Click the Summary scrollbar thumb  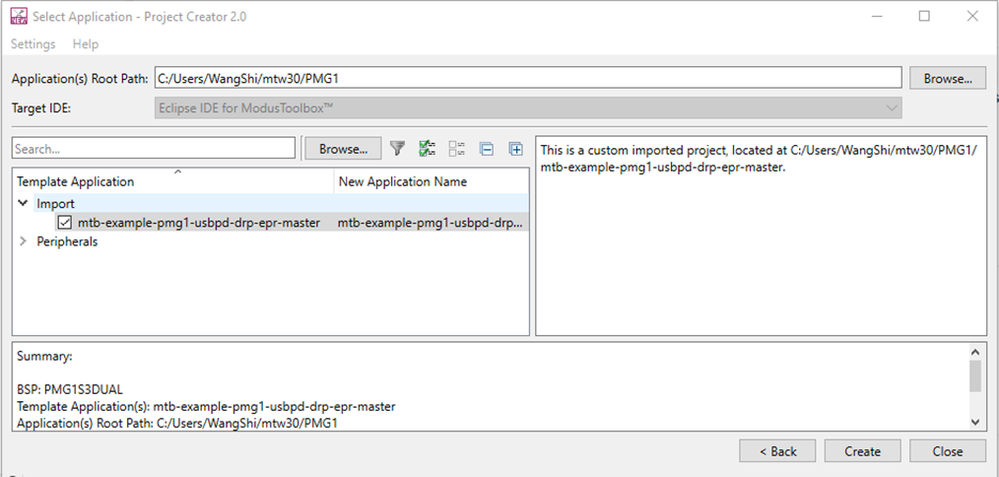(975, 376)
